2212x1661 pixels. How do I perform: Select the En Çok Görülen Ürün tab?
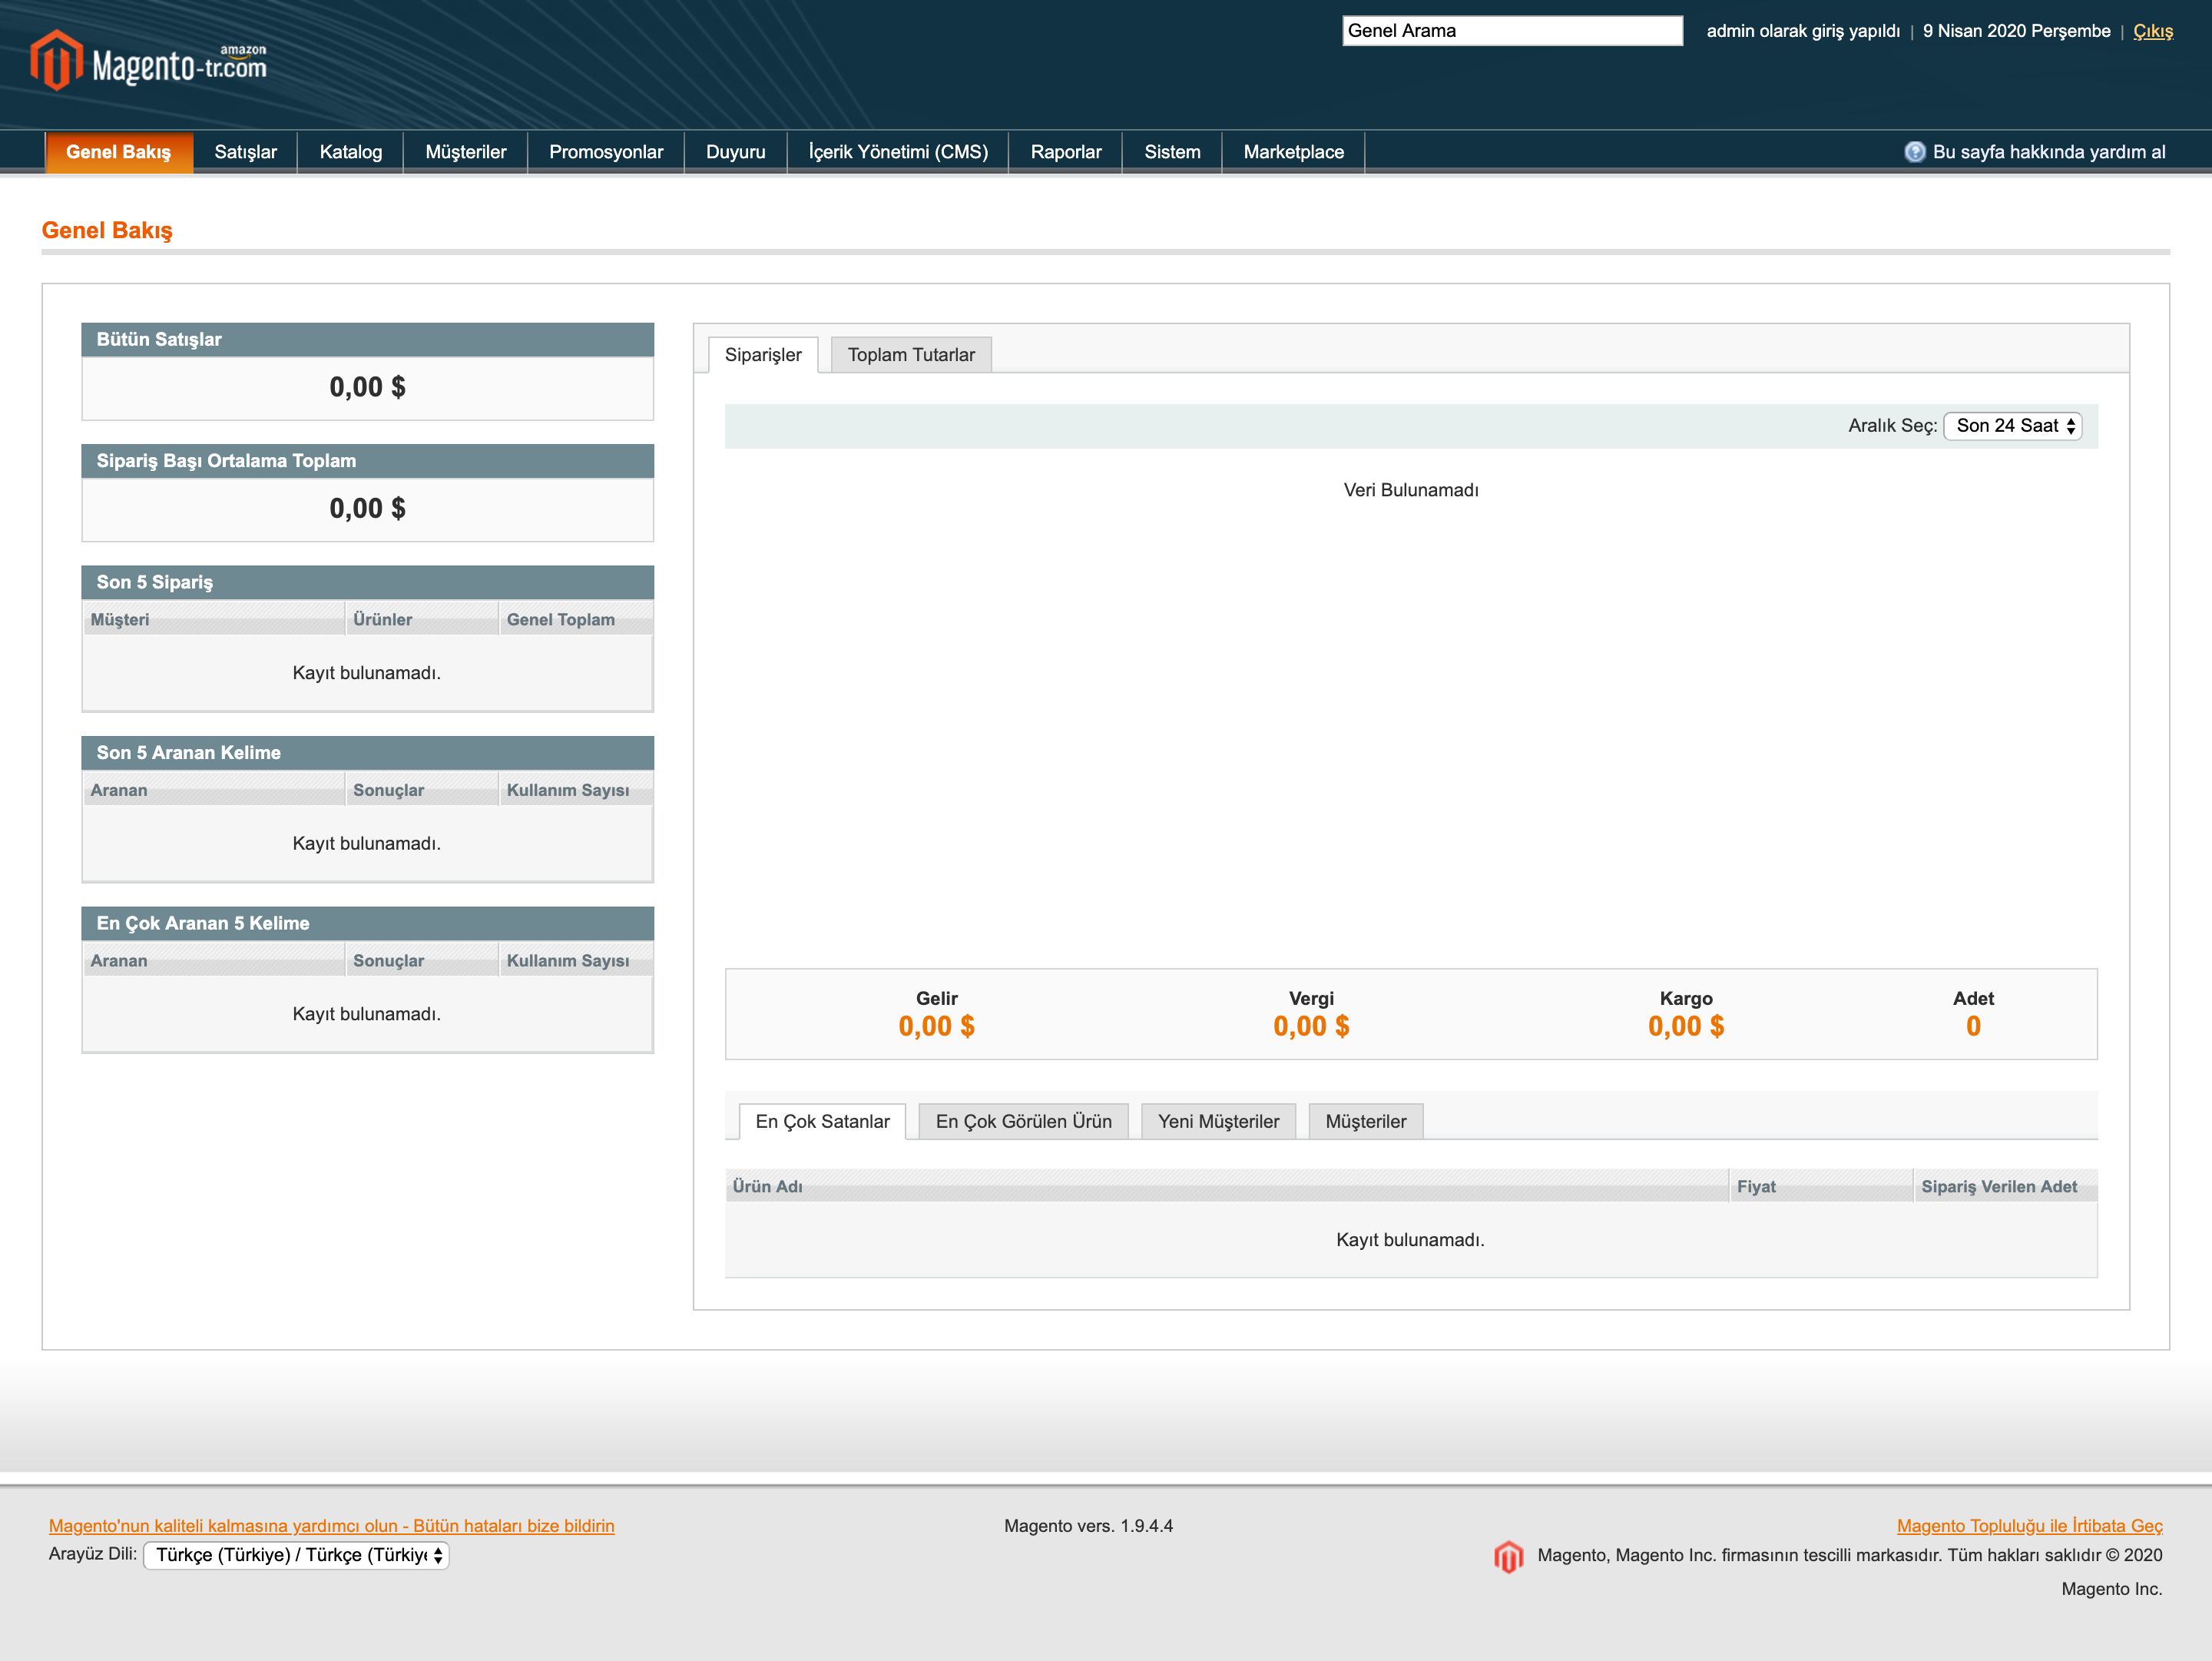[x=1023, y=1121]
